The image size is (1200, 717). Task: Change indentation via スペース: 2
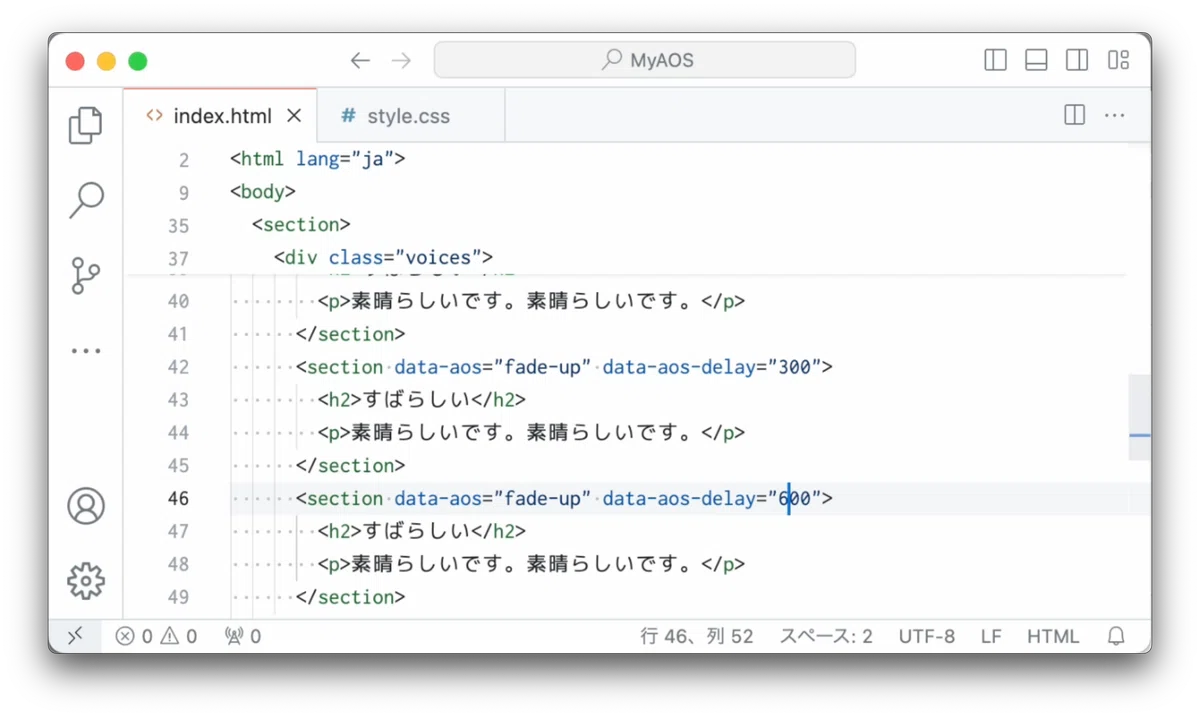point(826,636)
